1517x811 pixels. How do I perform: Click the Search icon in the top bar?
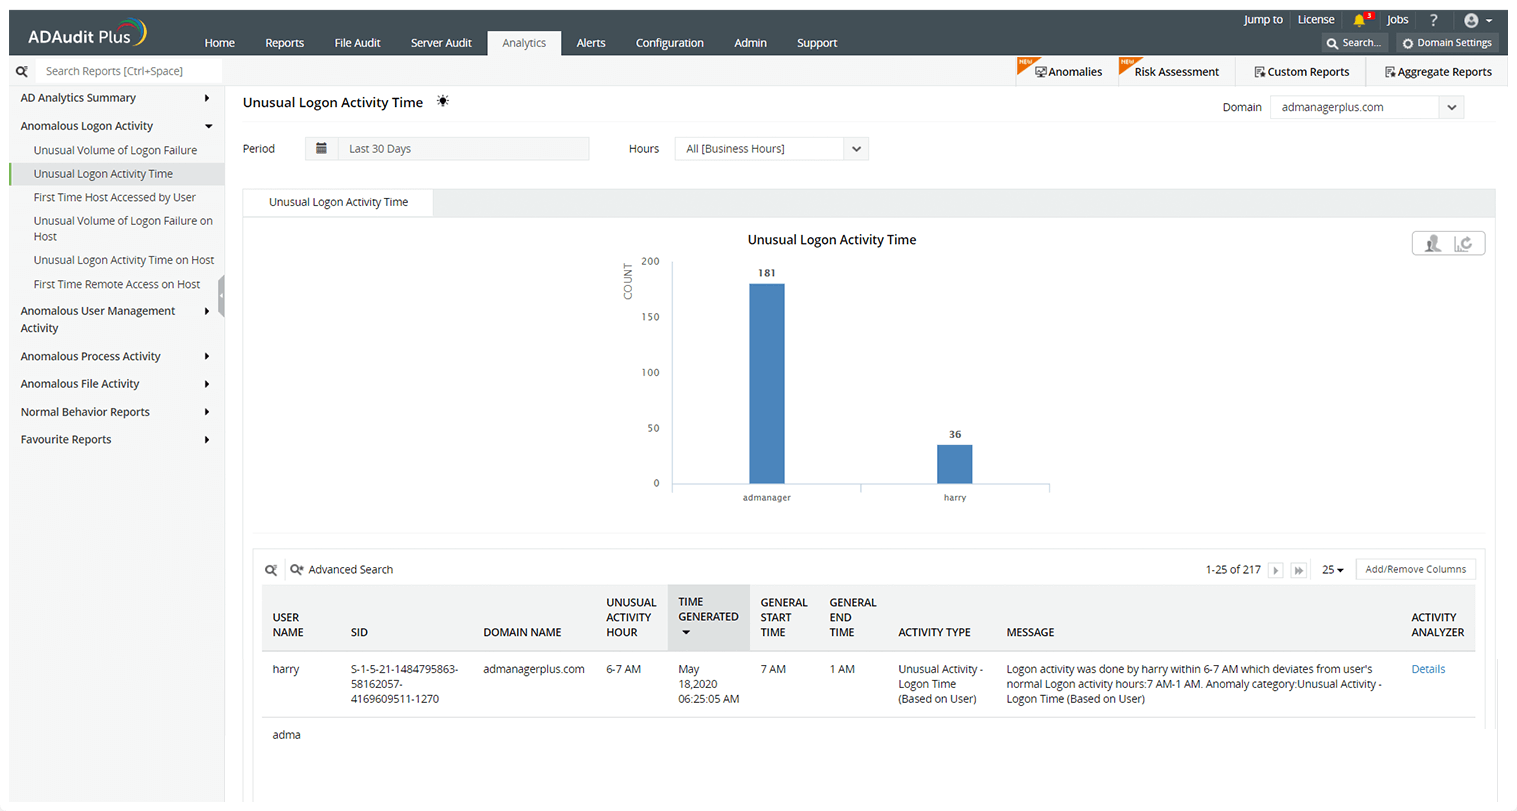(x=1354, y=42)
